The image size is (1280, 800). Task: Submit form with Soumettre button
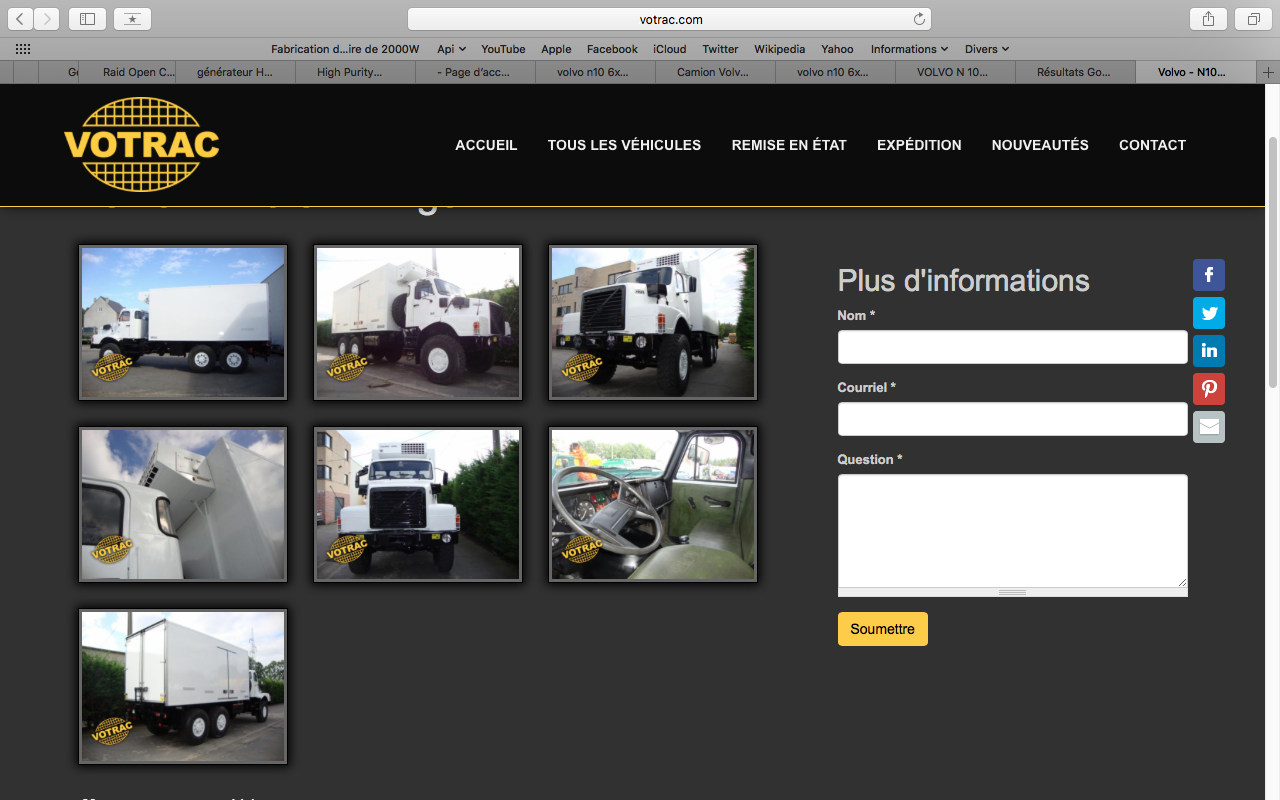click(x=882, y=629)
